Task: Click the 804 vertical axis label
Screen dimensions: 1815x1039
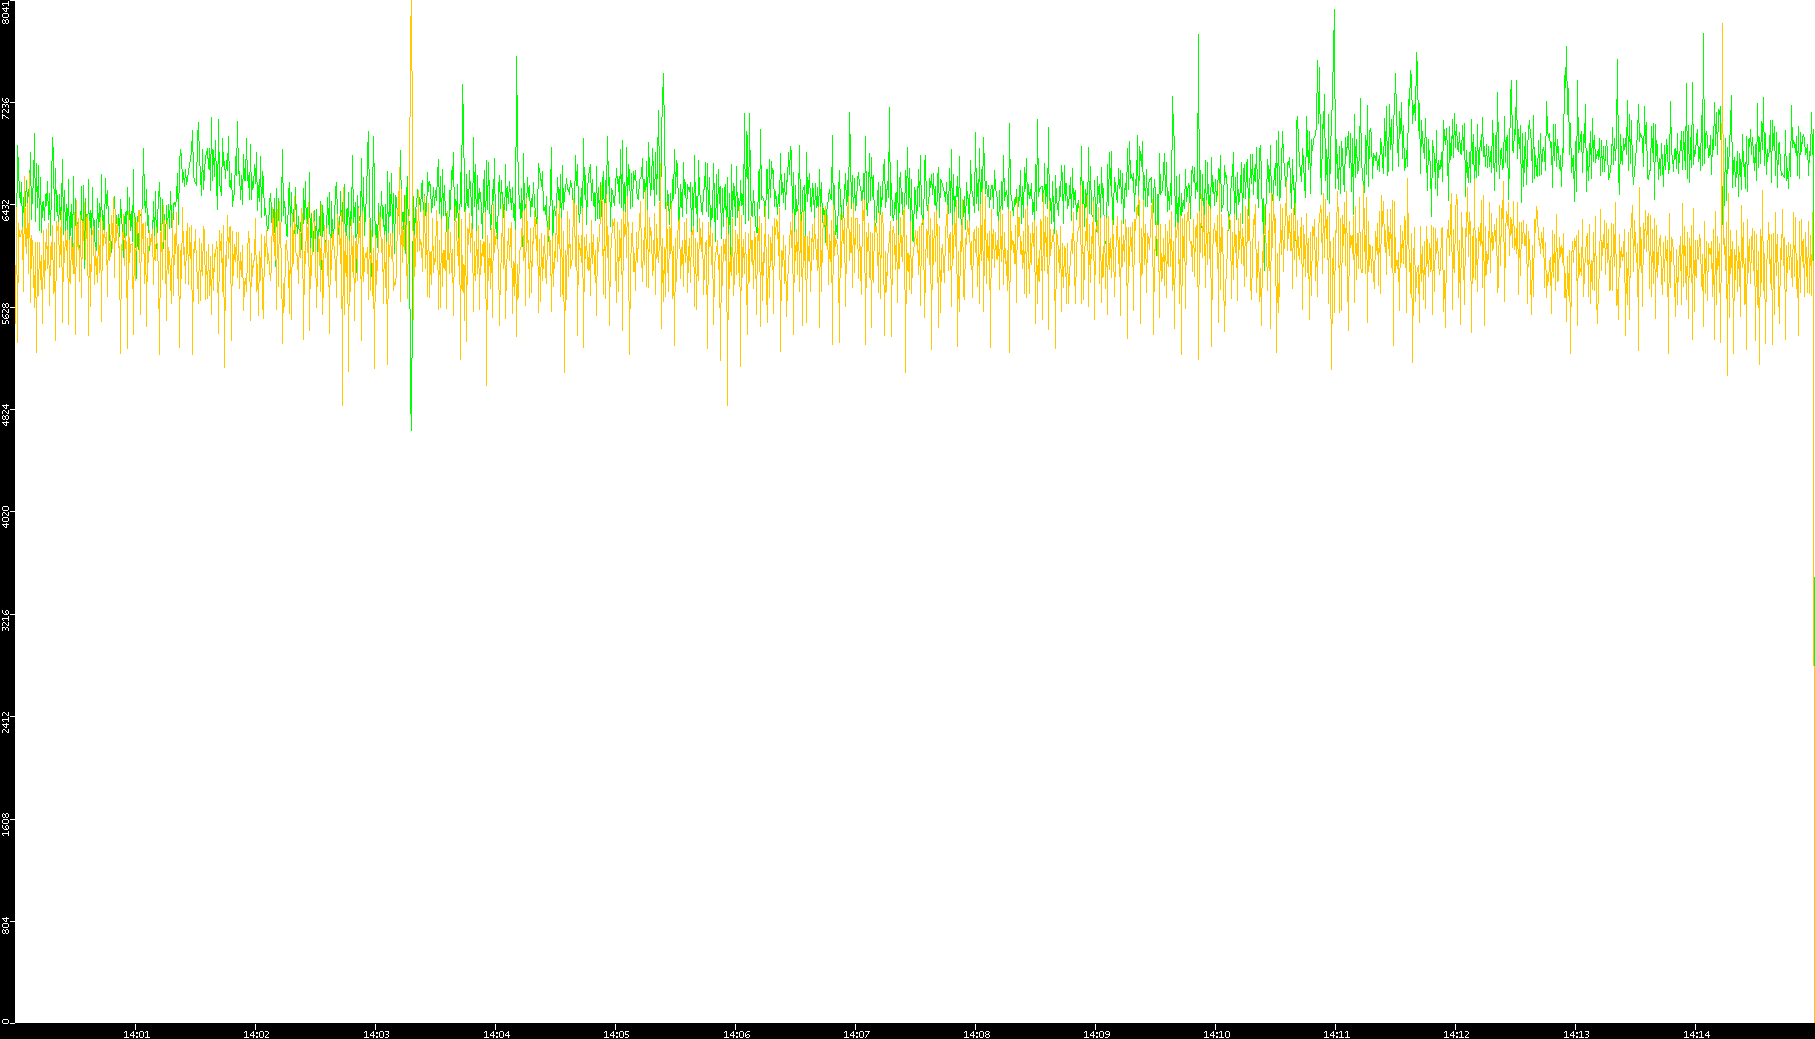Action: (x=6, y=926)
